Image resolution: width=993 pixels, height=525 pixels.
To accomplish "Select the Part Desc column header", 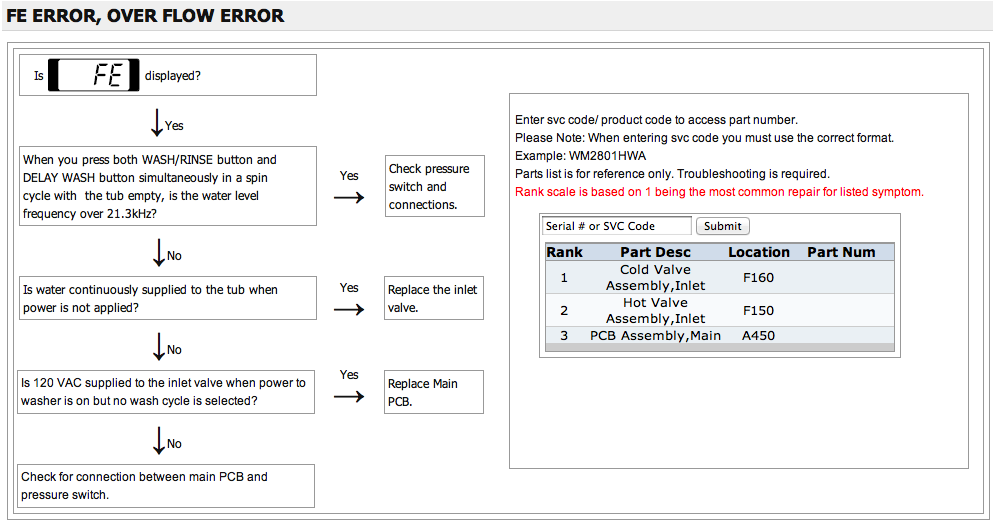I will click(x=655, y=252).
